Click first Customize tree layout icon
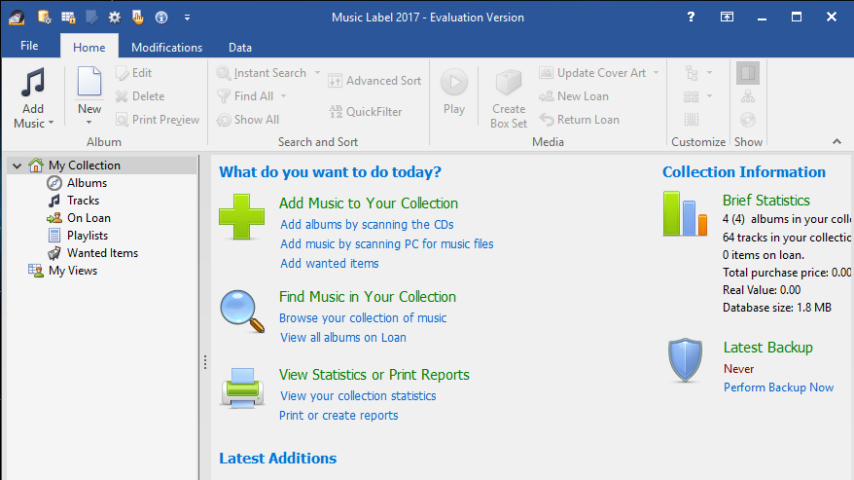This screenshot has height=480, width=854. coord(692,73)
